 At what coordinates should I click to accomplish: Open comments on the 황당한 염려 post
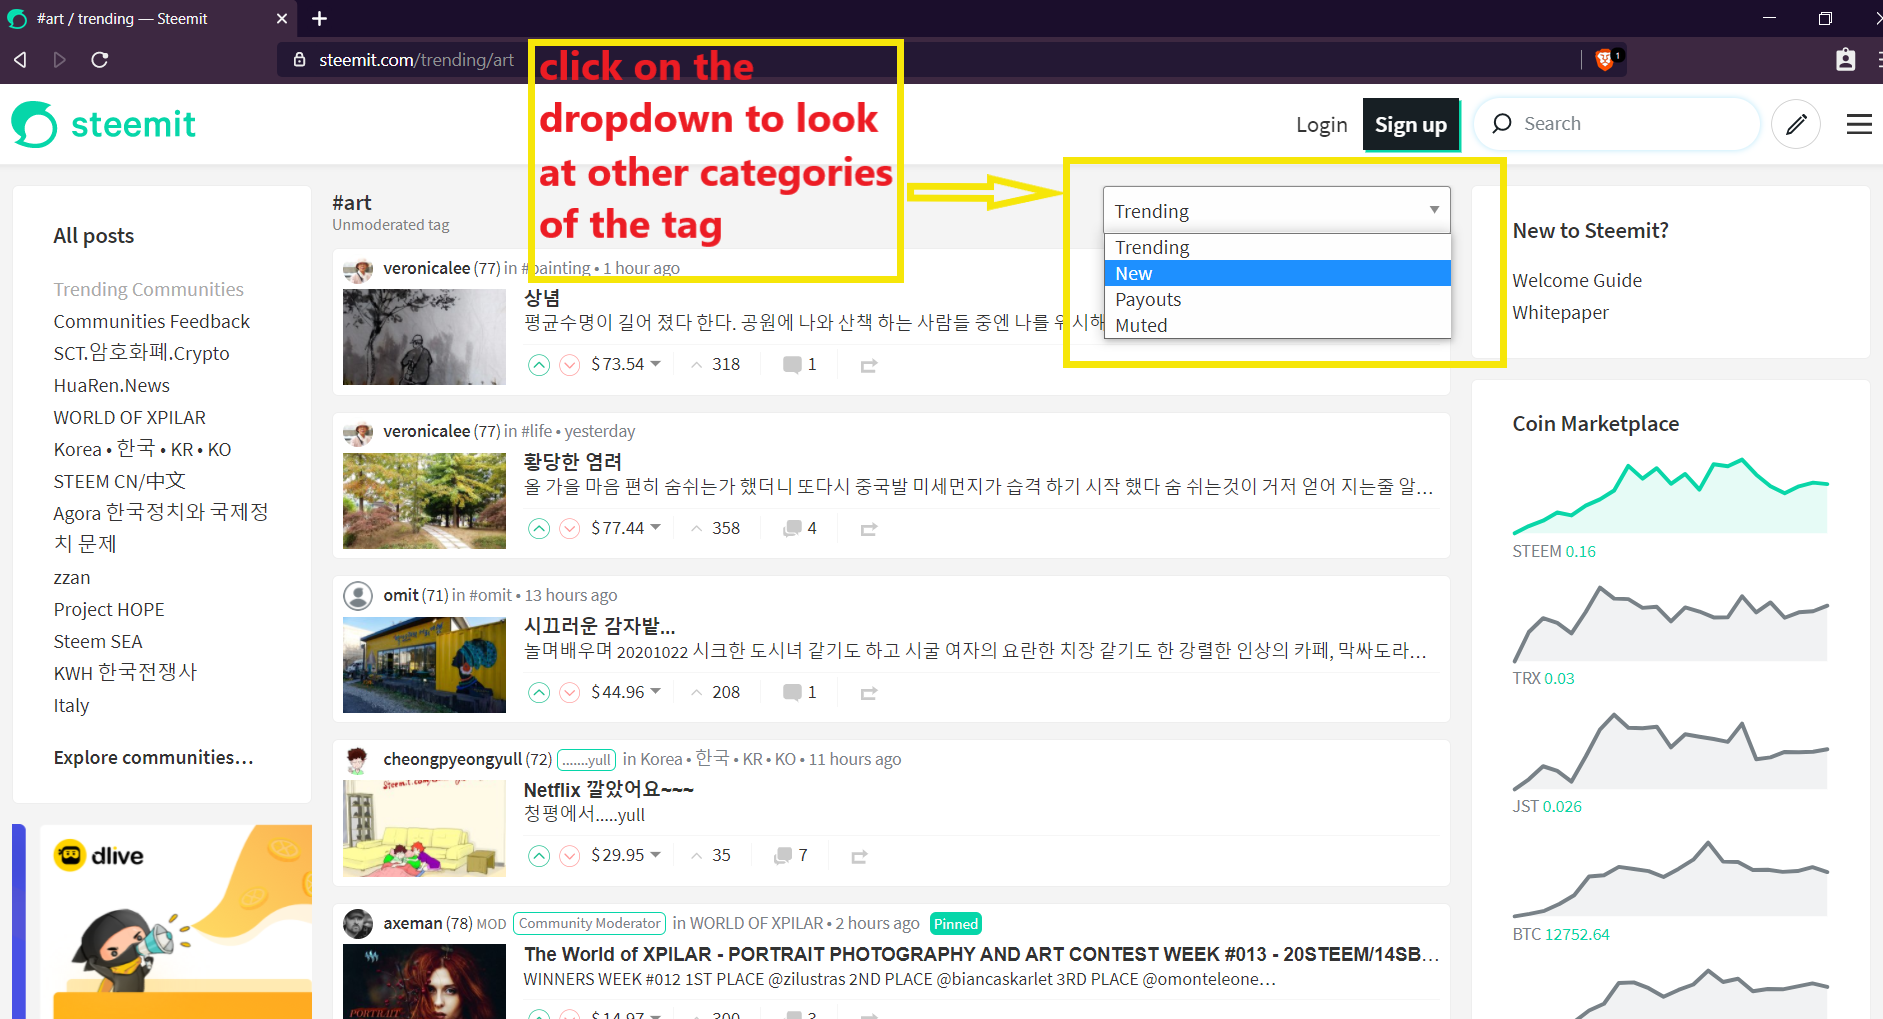point(792,528)
